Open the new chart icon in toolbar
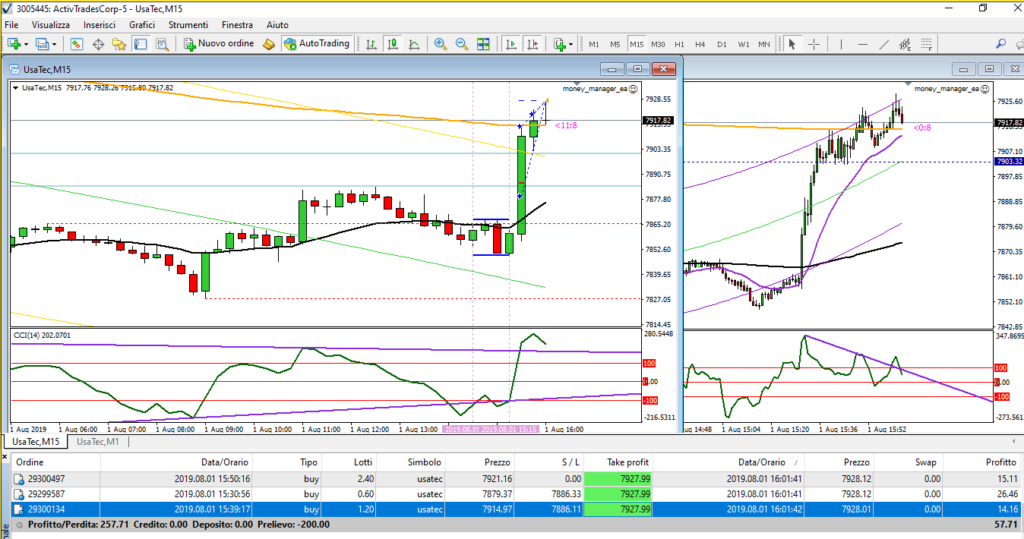Viewport: 1024px width, 539px height. pos(14,44)
